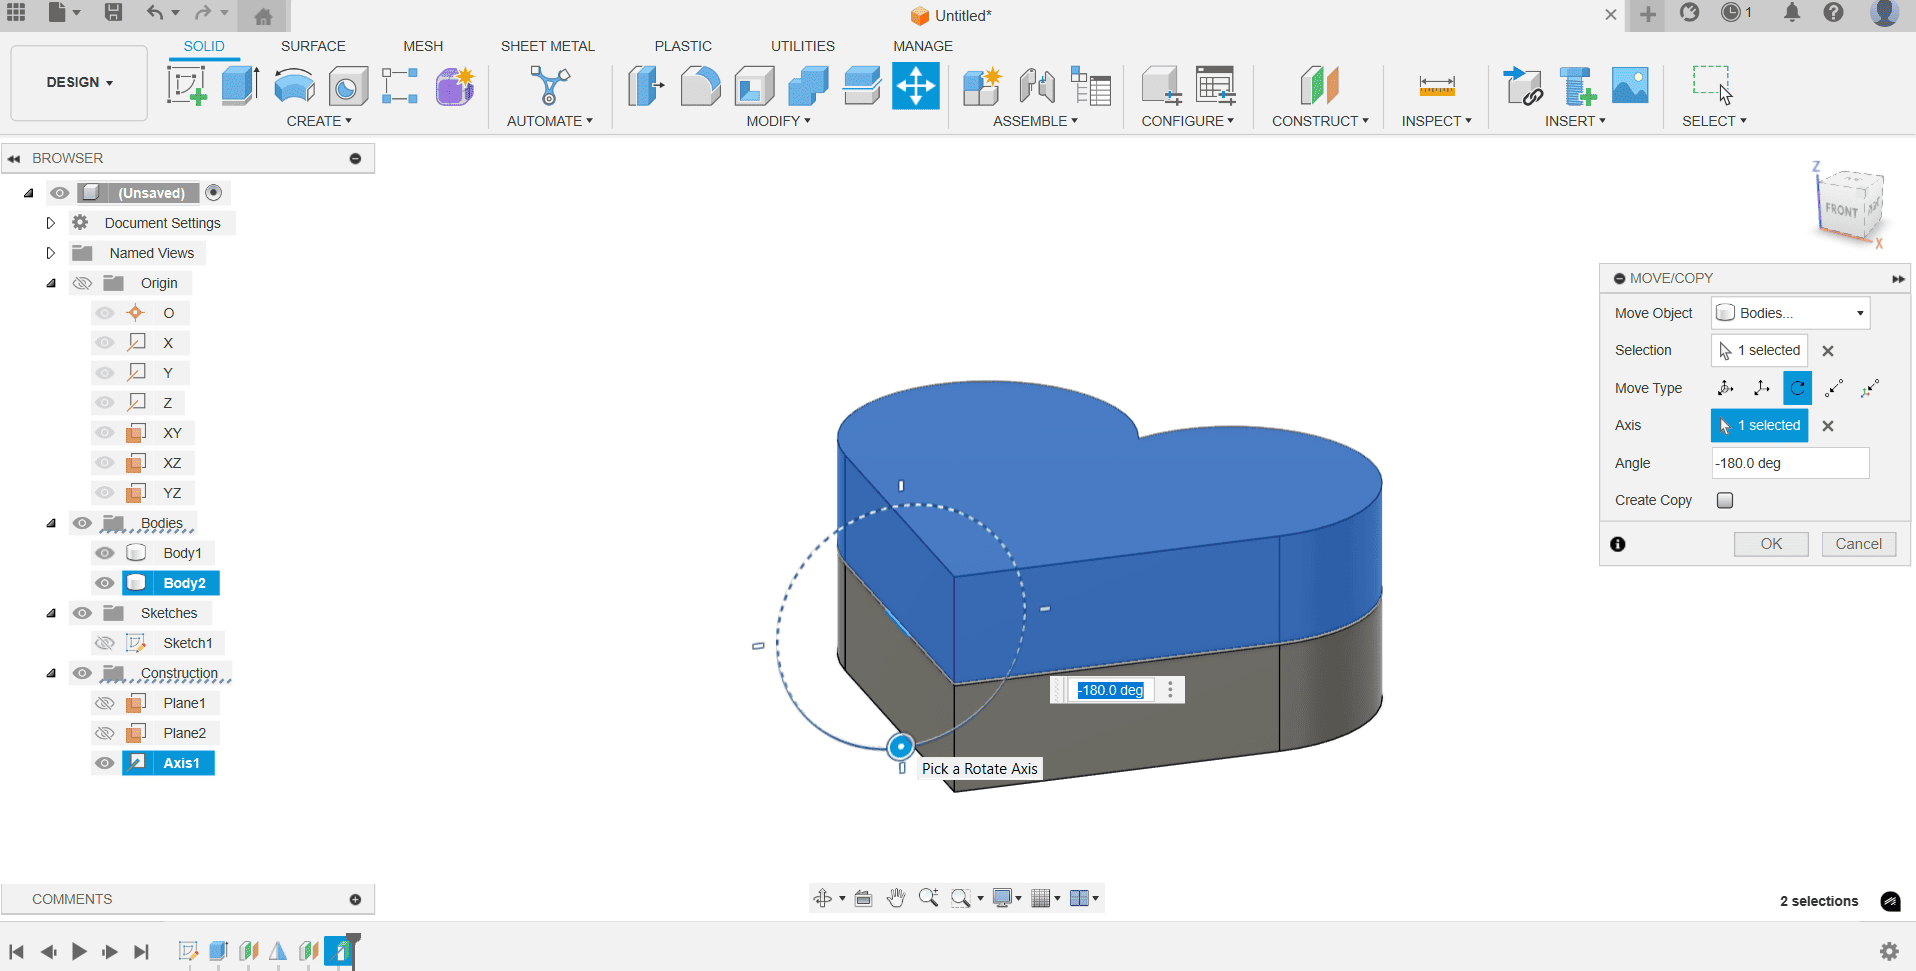
Task: Select the Offset Face tool
Action: [861, 86]
